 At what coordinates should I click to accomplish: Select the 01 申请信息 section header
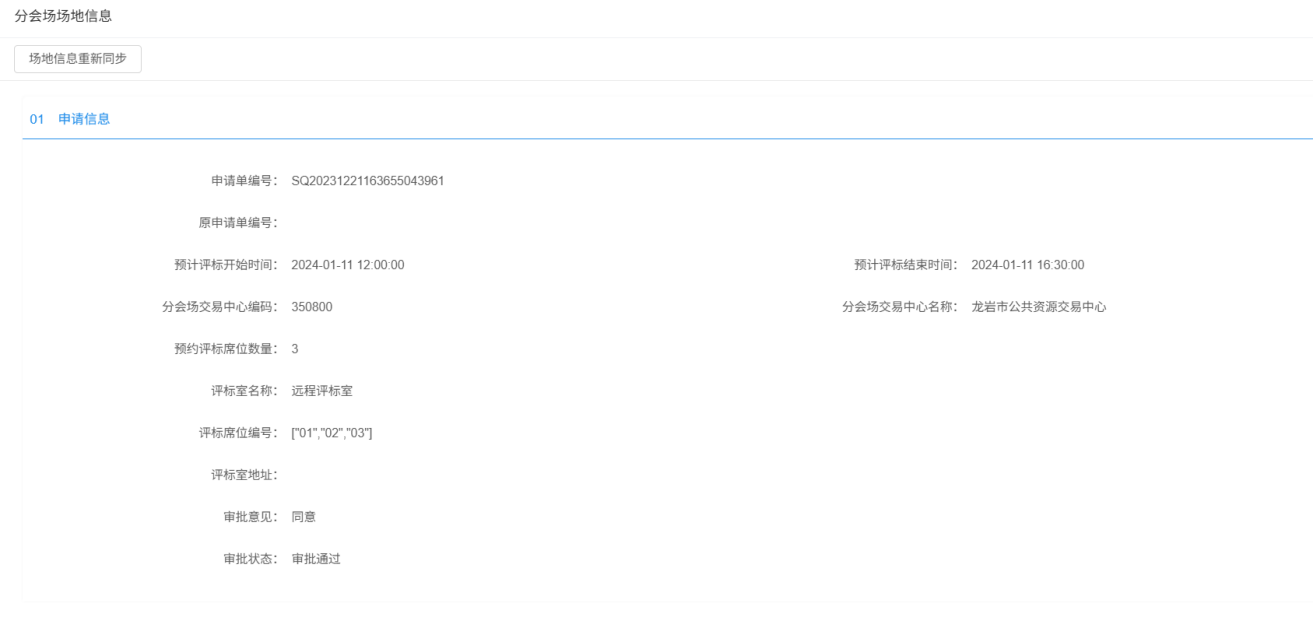tap(70, 119)
